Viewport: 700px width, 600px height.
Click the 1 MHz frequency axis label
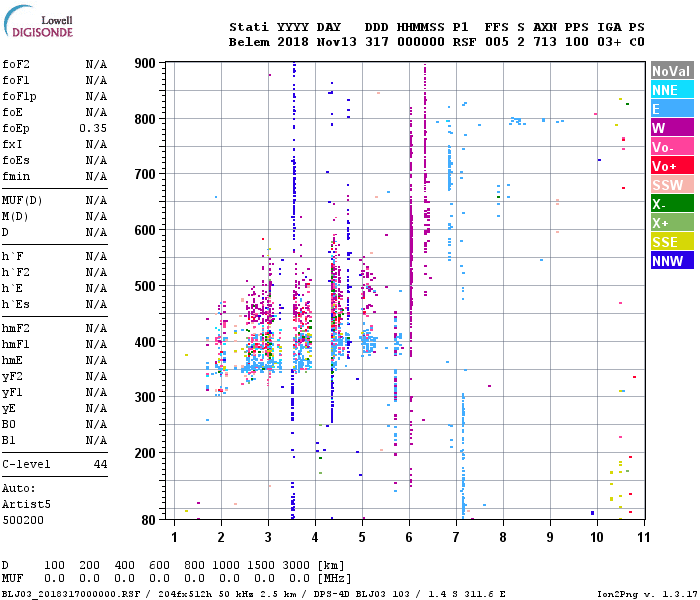click(x=174, y=537)
